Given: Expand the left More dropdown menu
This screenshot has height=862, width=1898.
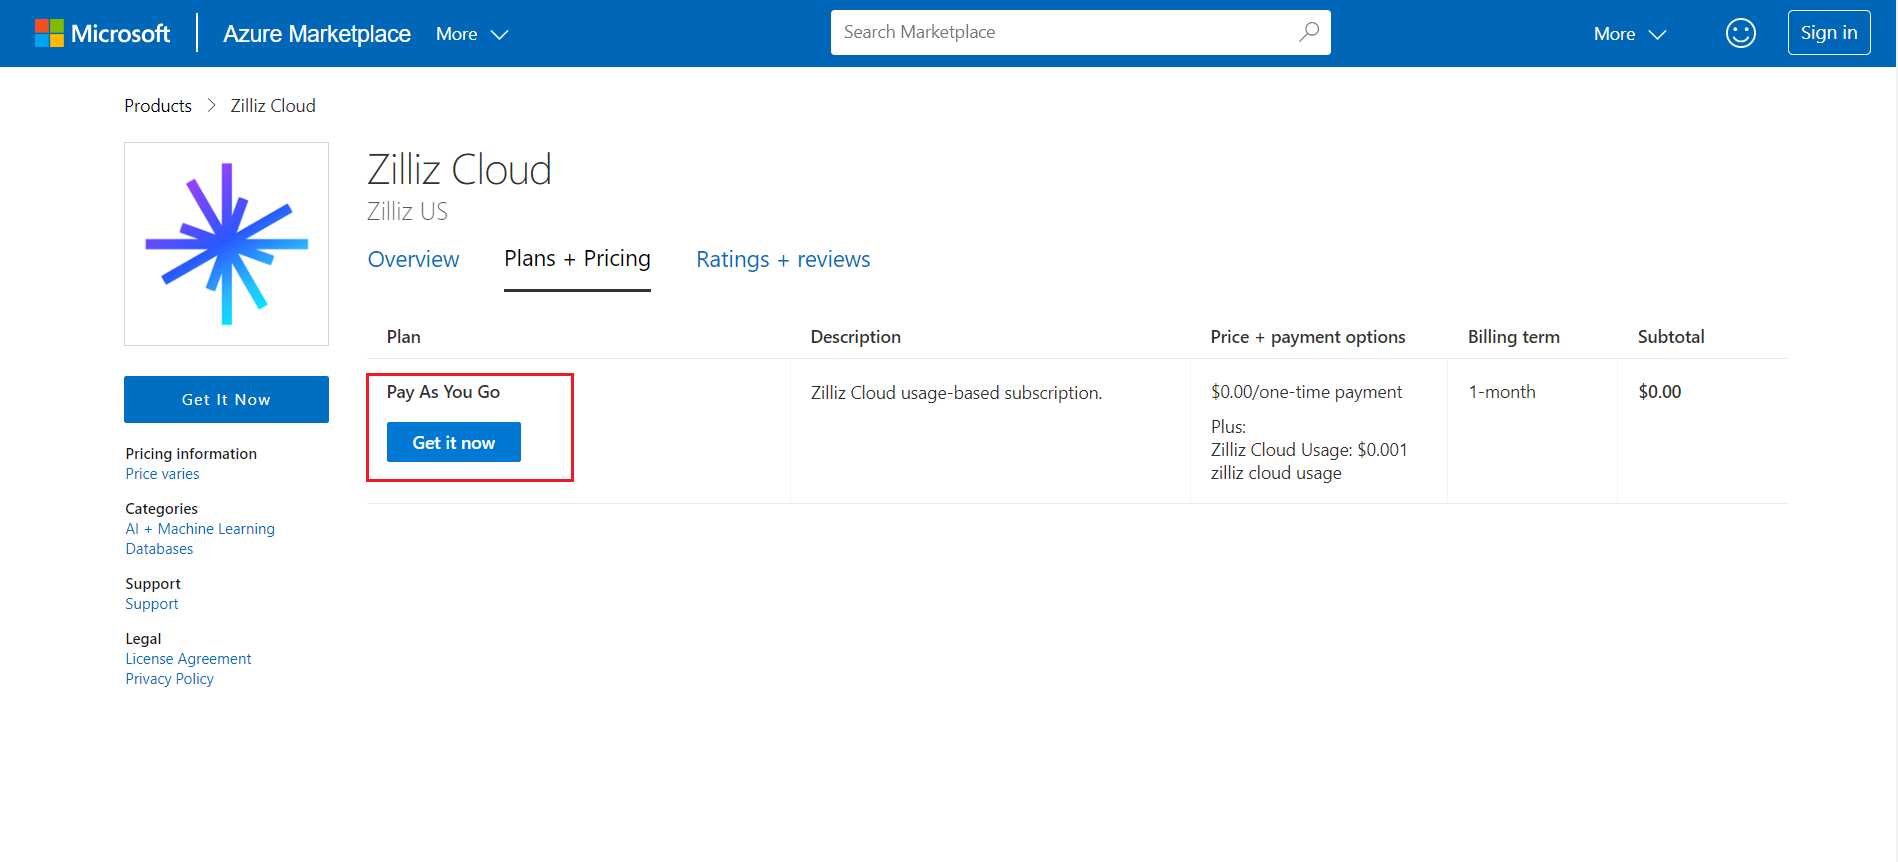Looking at the screenshot, I should tap(472, 34).
